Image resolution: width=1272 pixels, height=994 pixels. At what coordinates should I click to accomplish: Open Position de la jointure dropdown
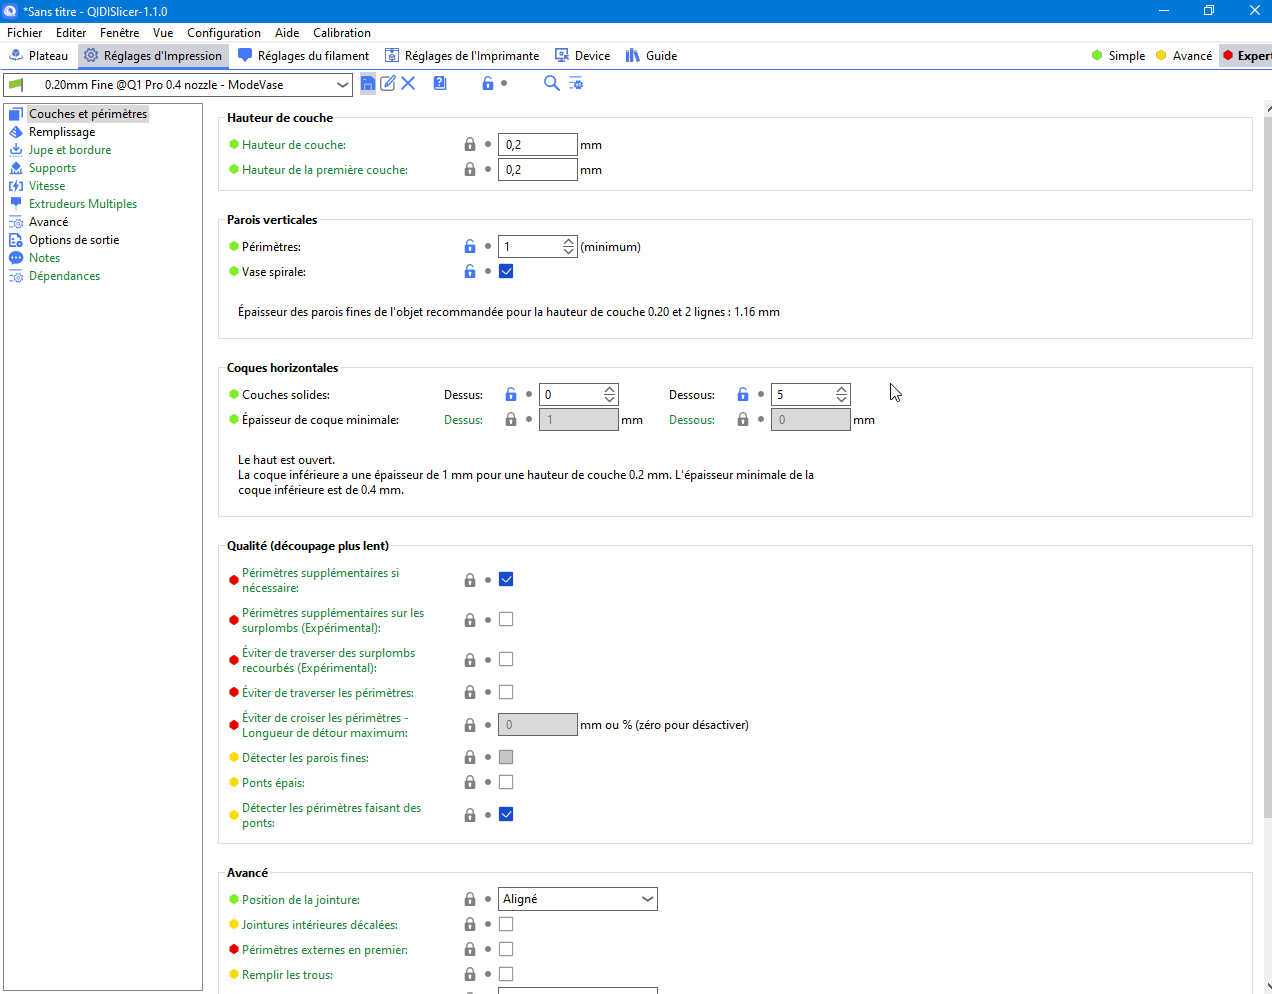click(578, 899)
